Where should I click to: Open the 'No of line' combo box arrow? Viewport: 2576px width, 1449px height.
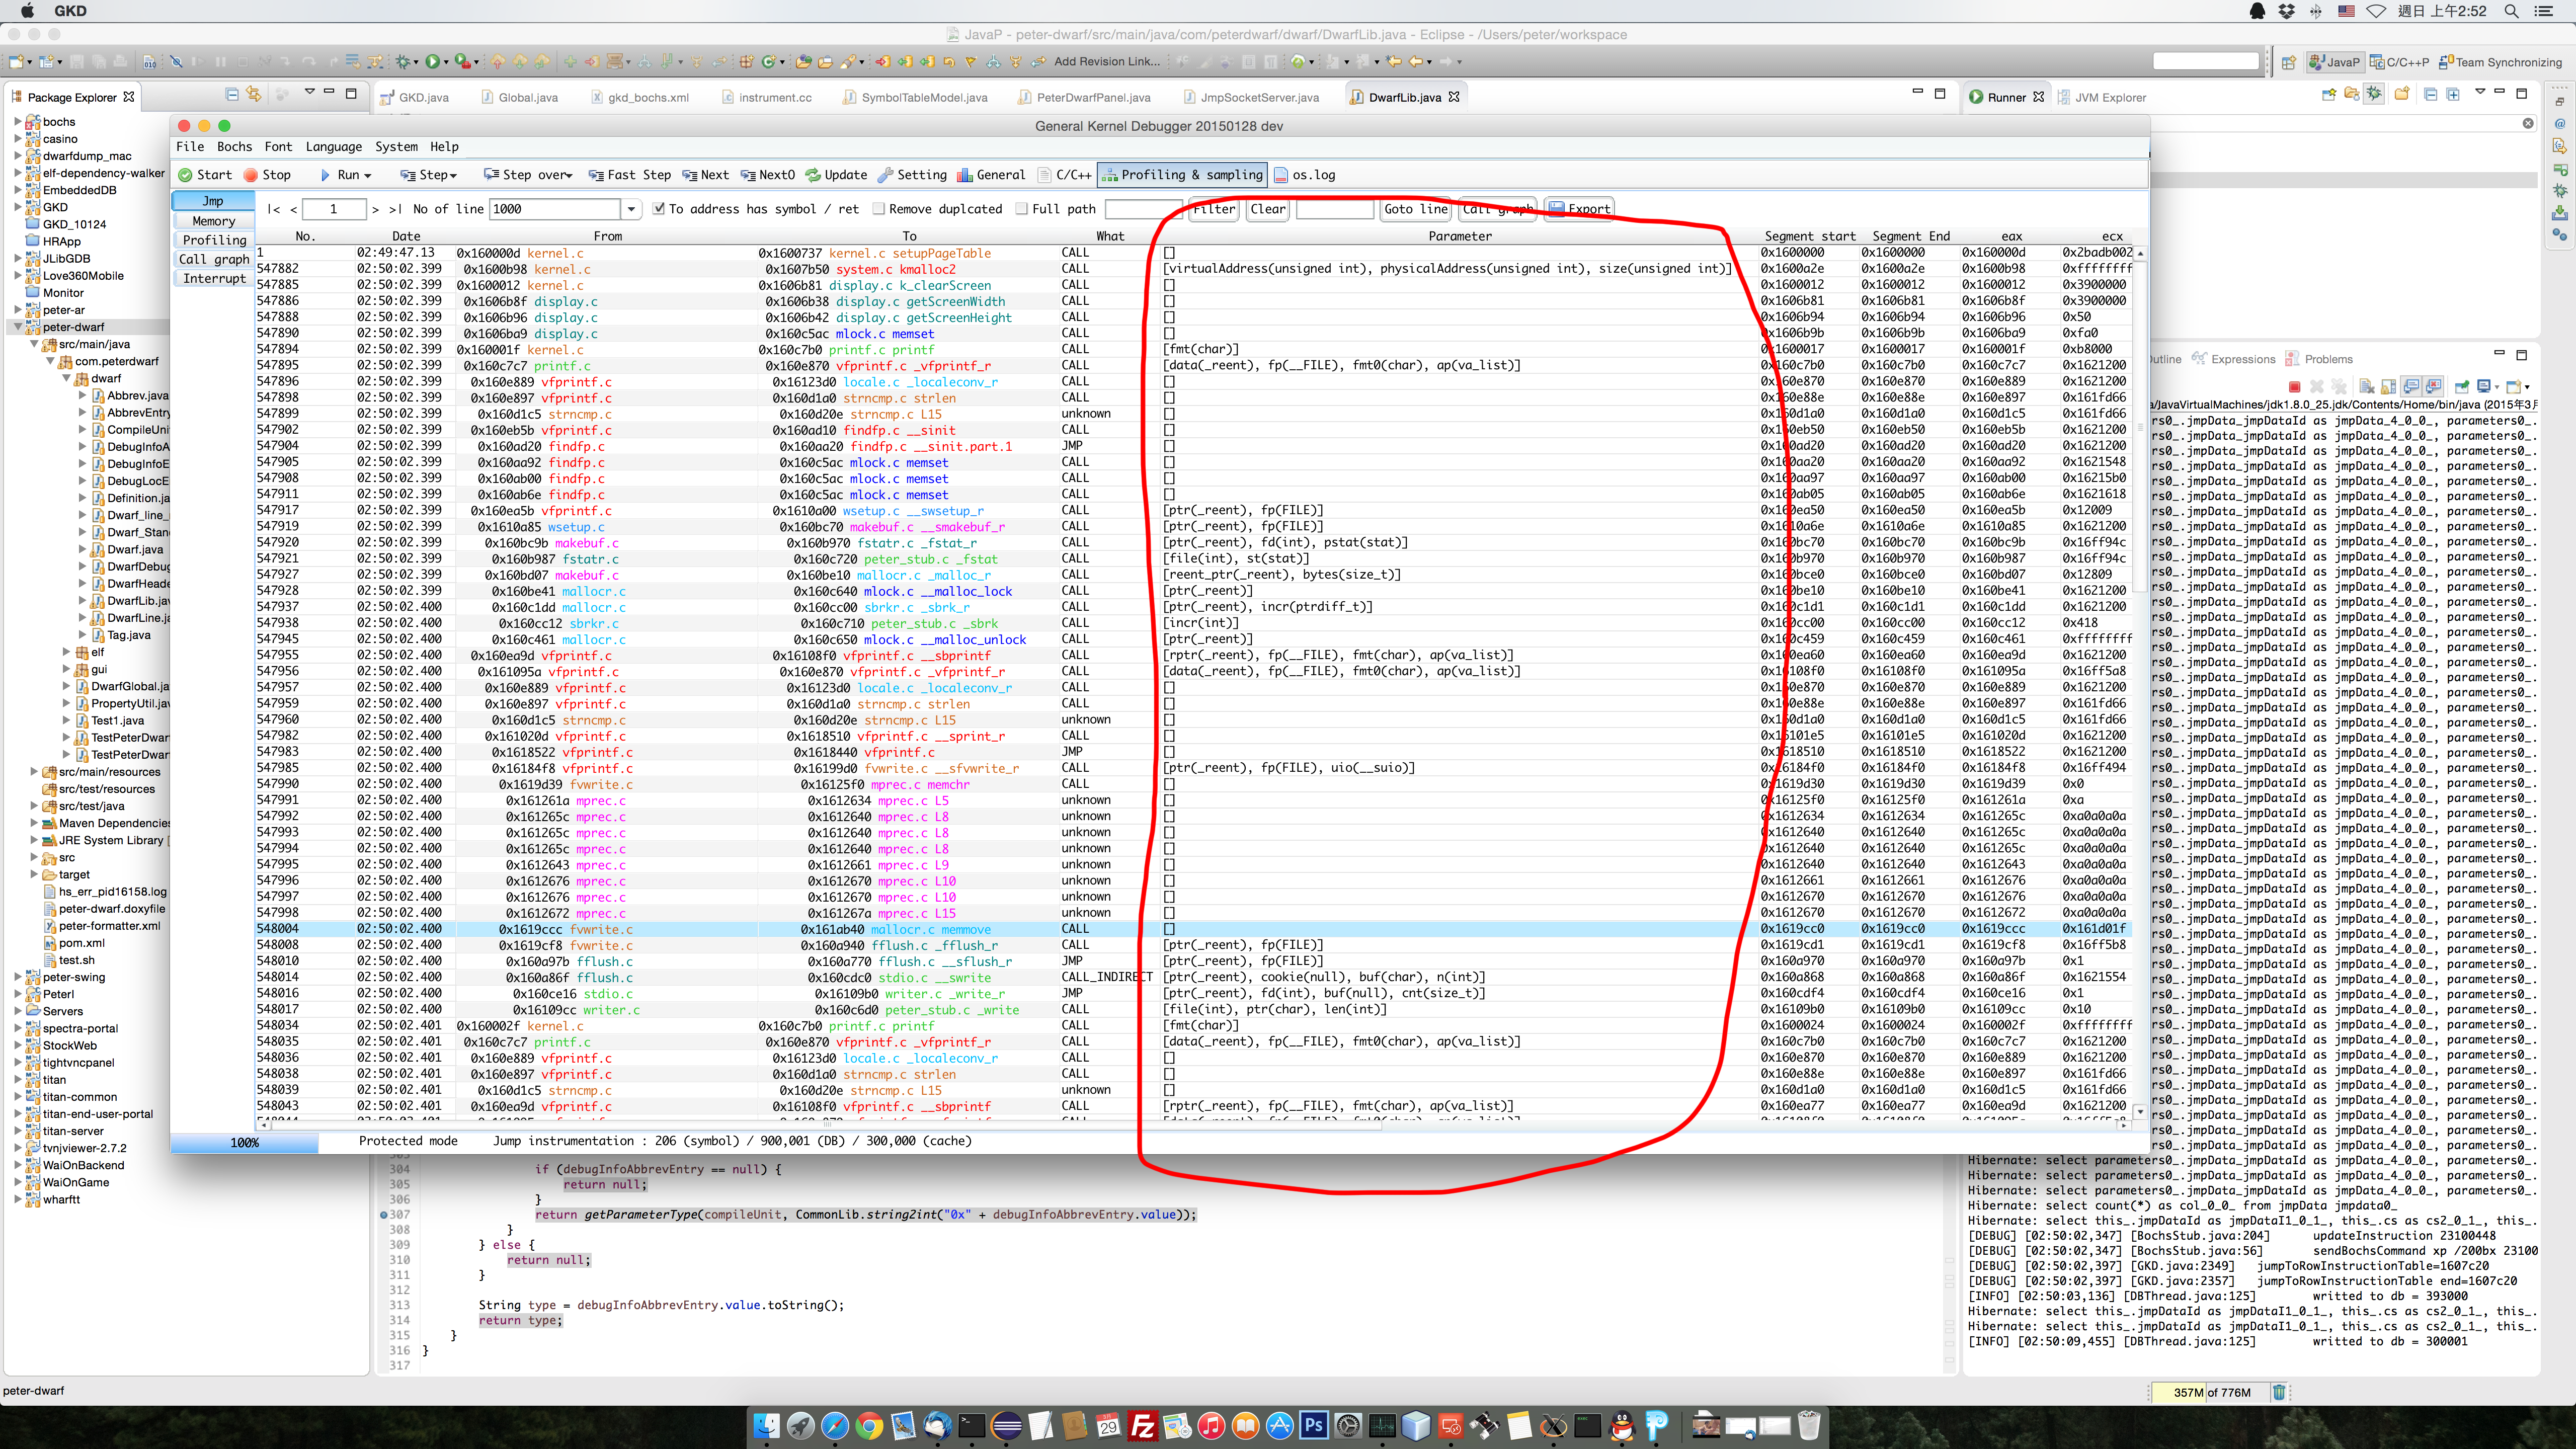click(x=631, y=209)
